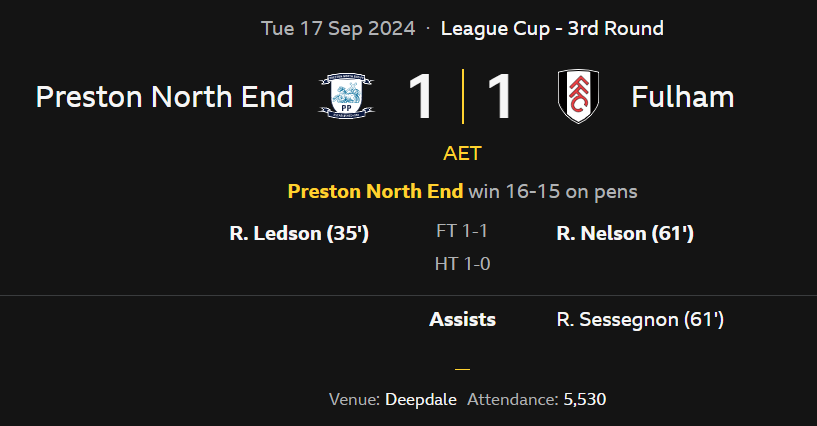The width and height of the screenshot is (817, 426).
Task: Click the FT 1-1 score line
Action: point(462,231)
